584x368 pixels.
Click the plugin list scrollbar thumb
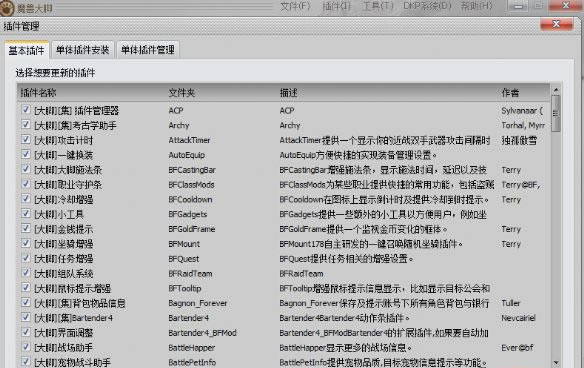[x=556, y=114]
